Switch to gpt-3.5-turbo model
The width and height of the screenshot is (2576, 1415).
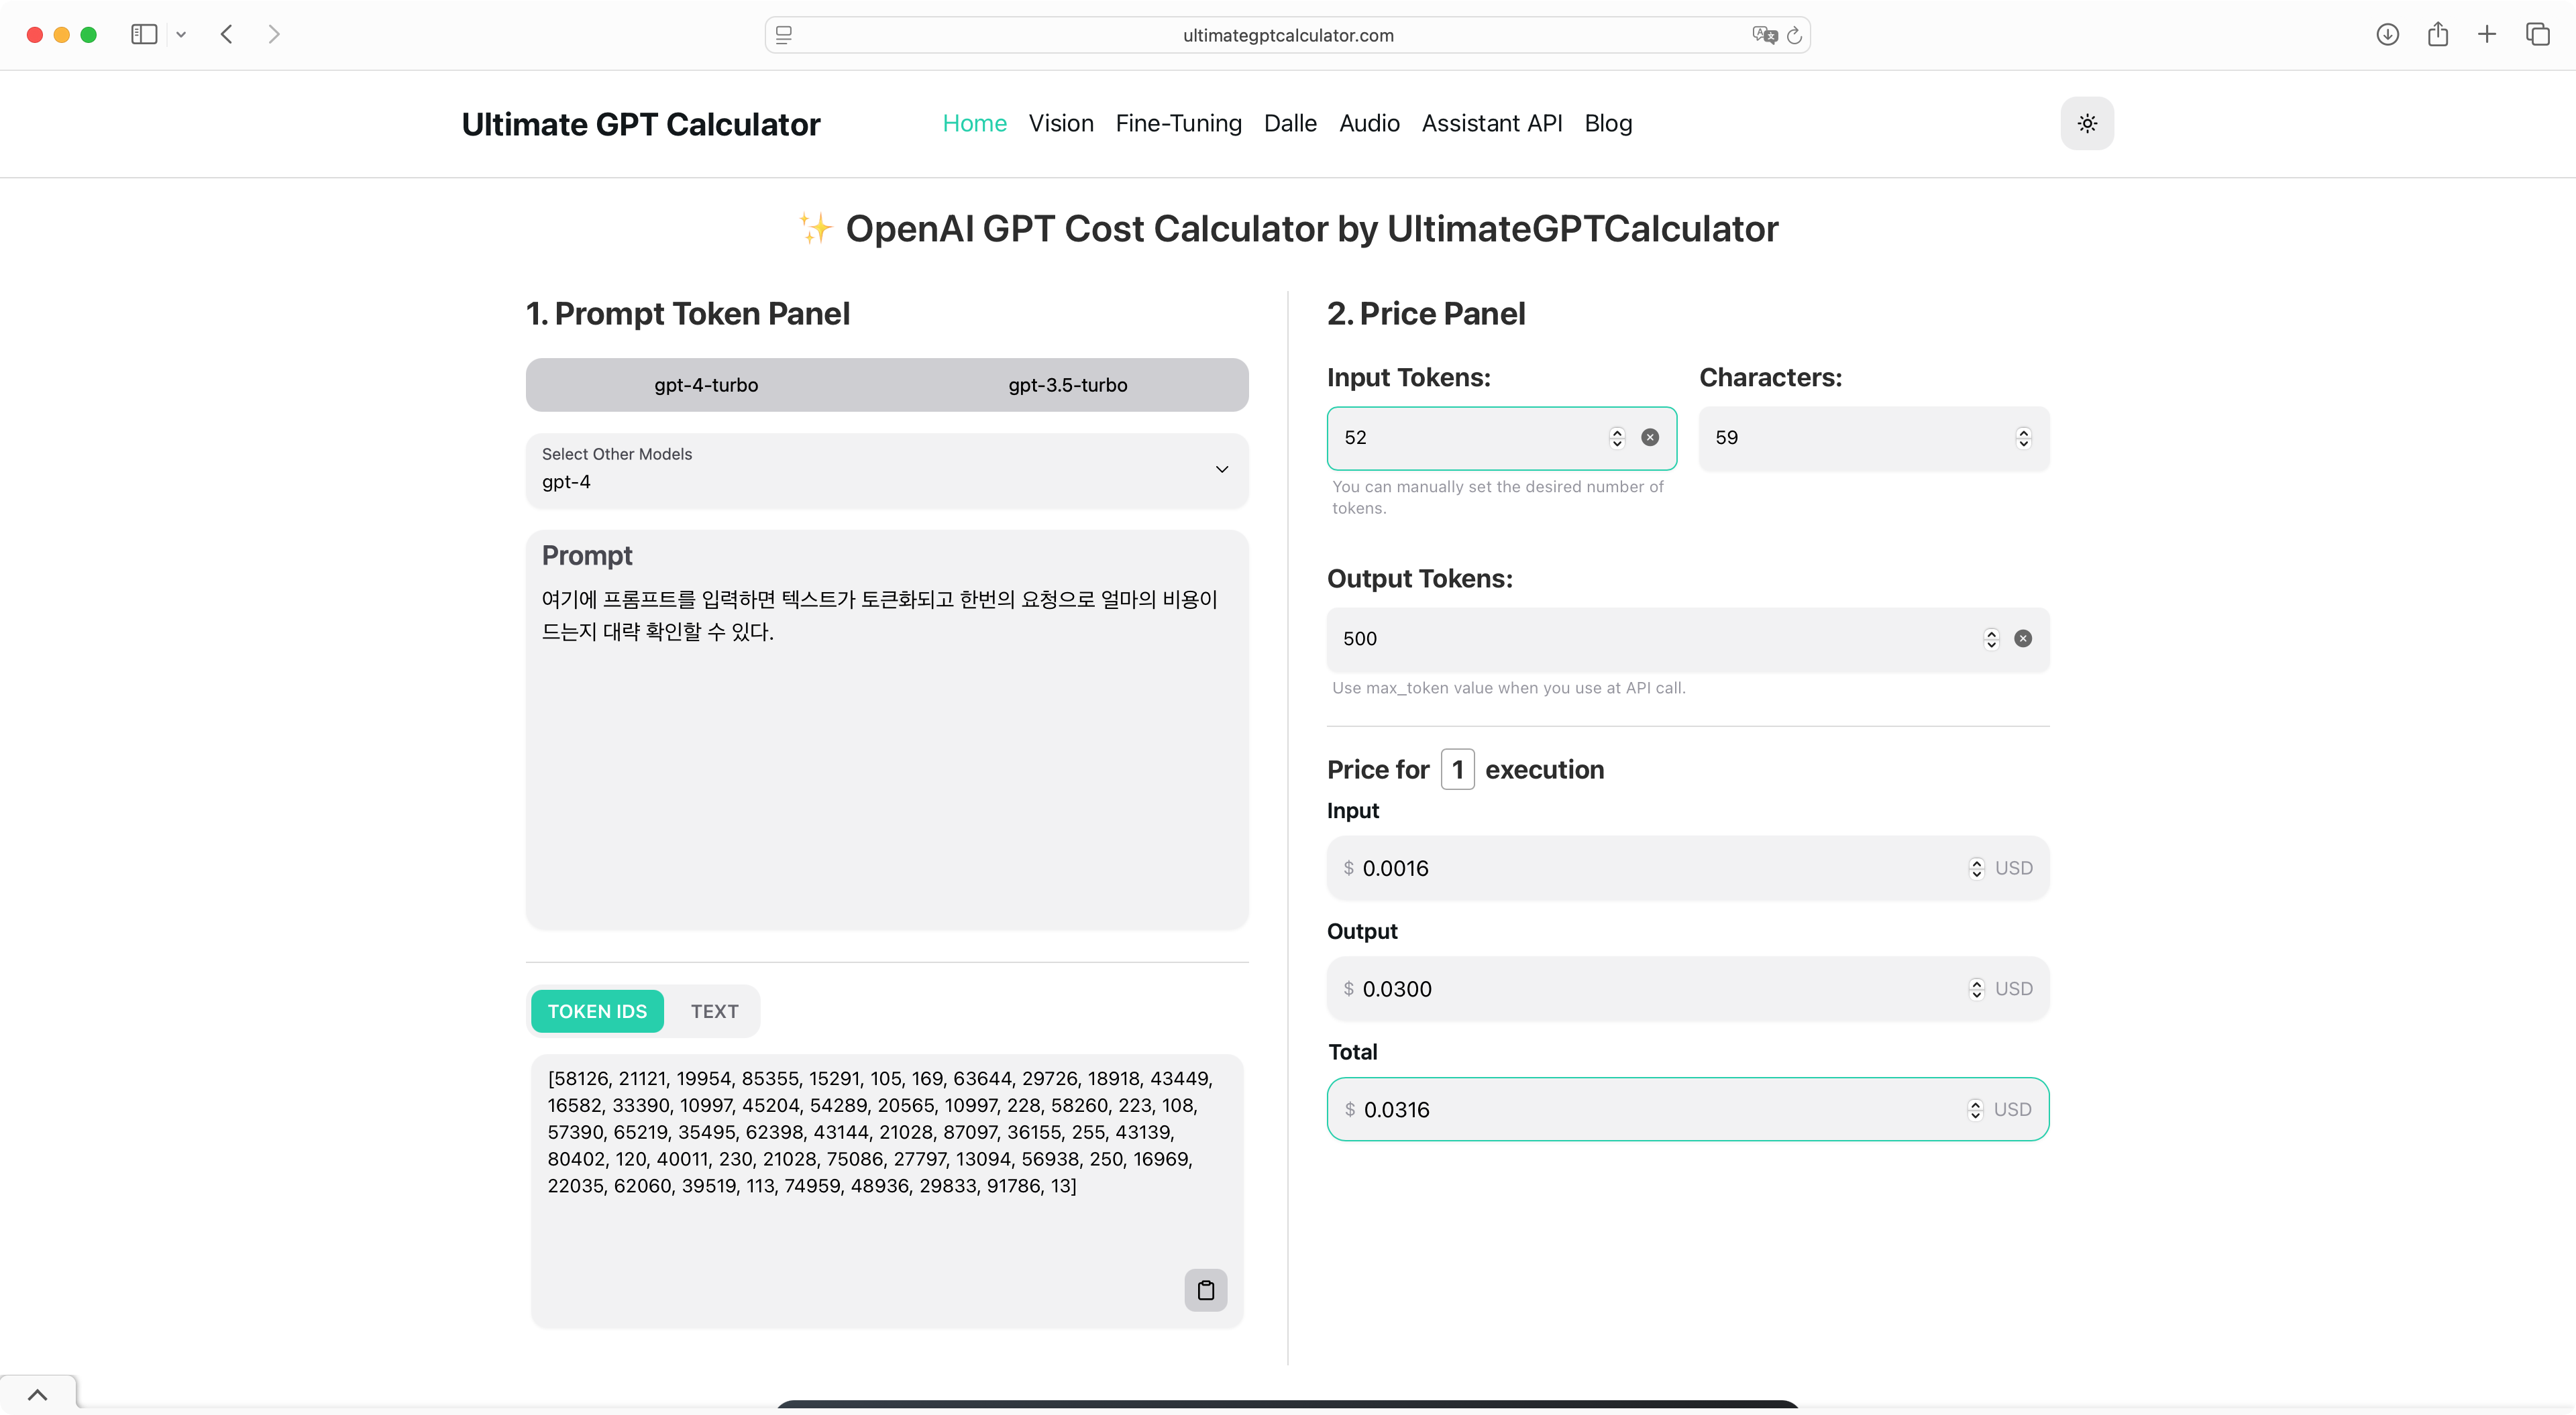[1067, 385]
